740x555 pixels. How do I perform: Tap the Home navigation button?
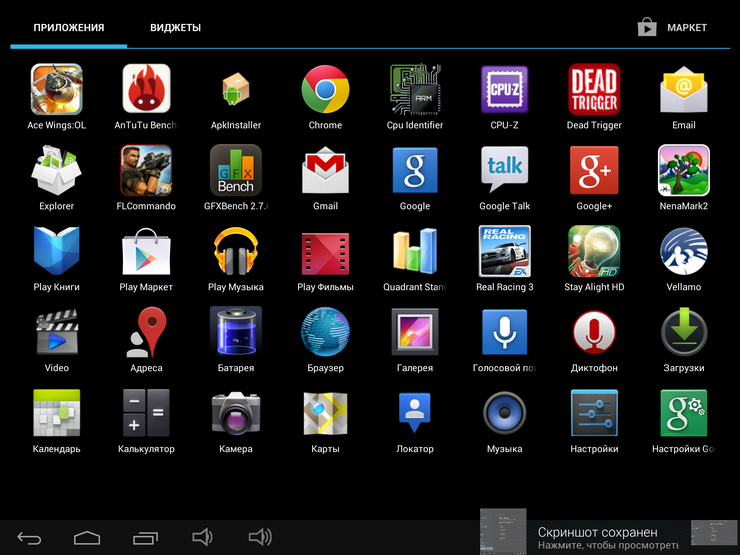[x=87, y=538]
